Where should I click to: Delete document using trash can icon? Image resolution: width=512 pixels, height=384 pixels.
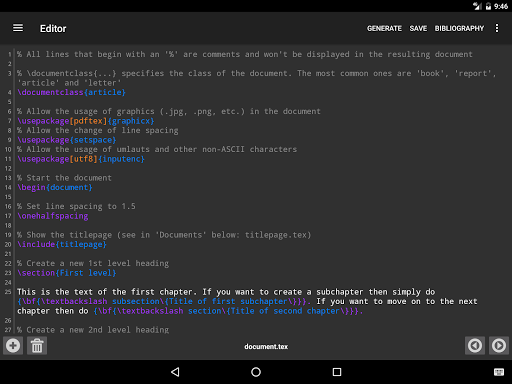[37, 345]
